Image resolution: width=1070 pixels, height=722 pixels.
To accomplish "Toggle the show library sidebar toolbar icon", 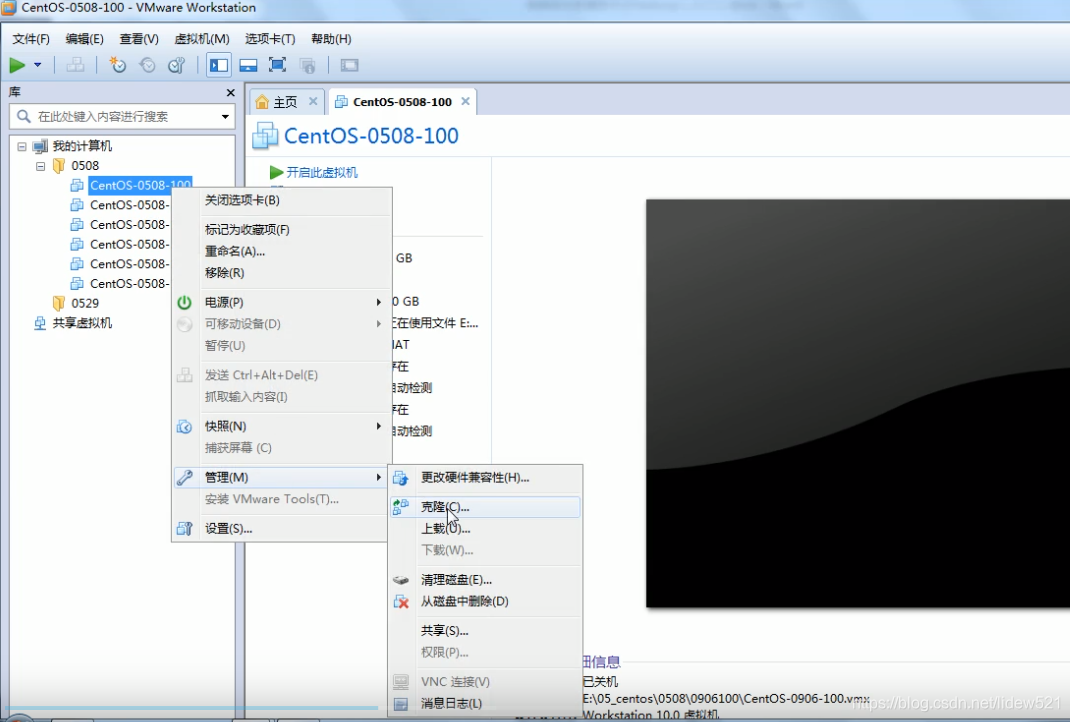I will (219, 66).
